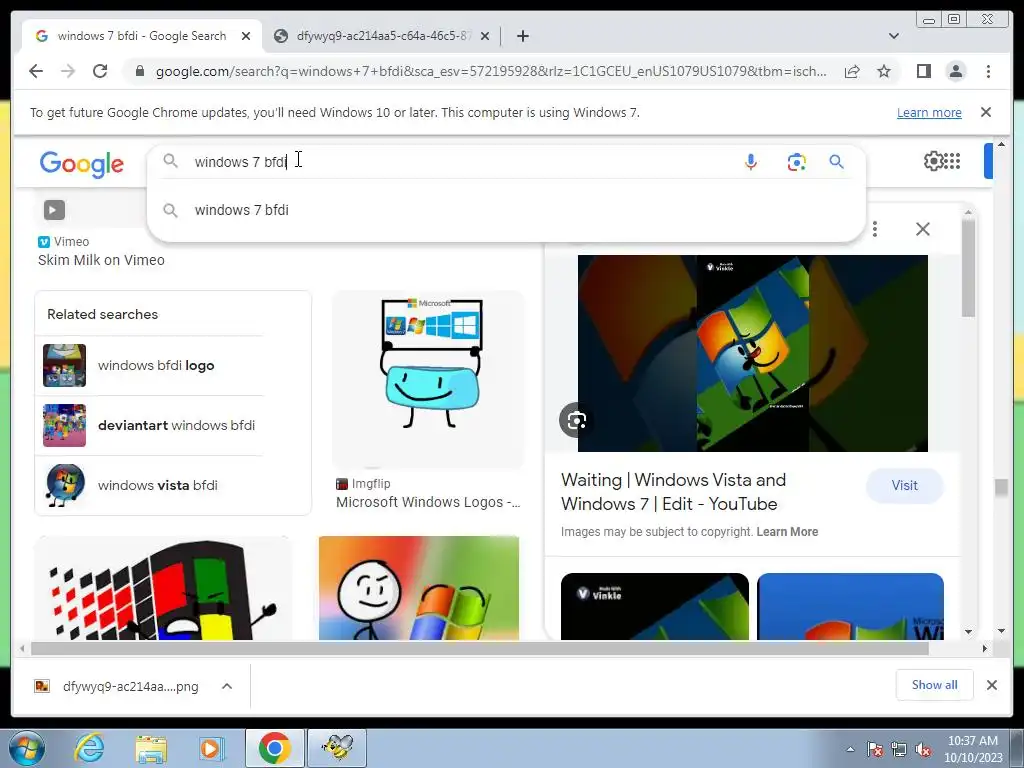
Task: Open the taskbar clock and date
Action: click(x=973, y=749)
